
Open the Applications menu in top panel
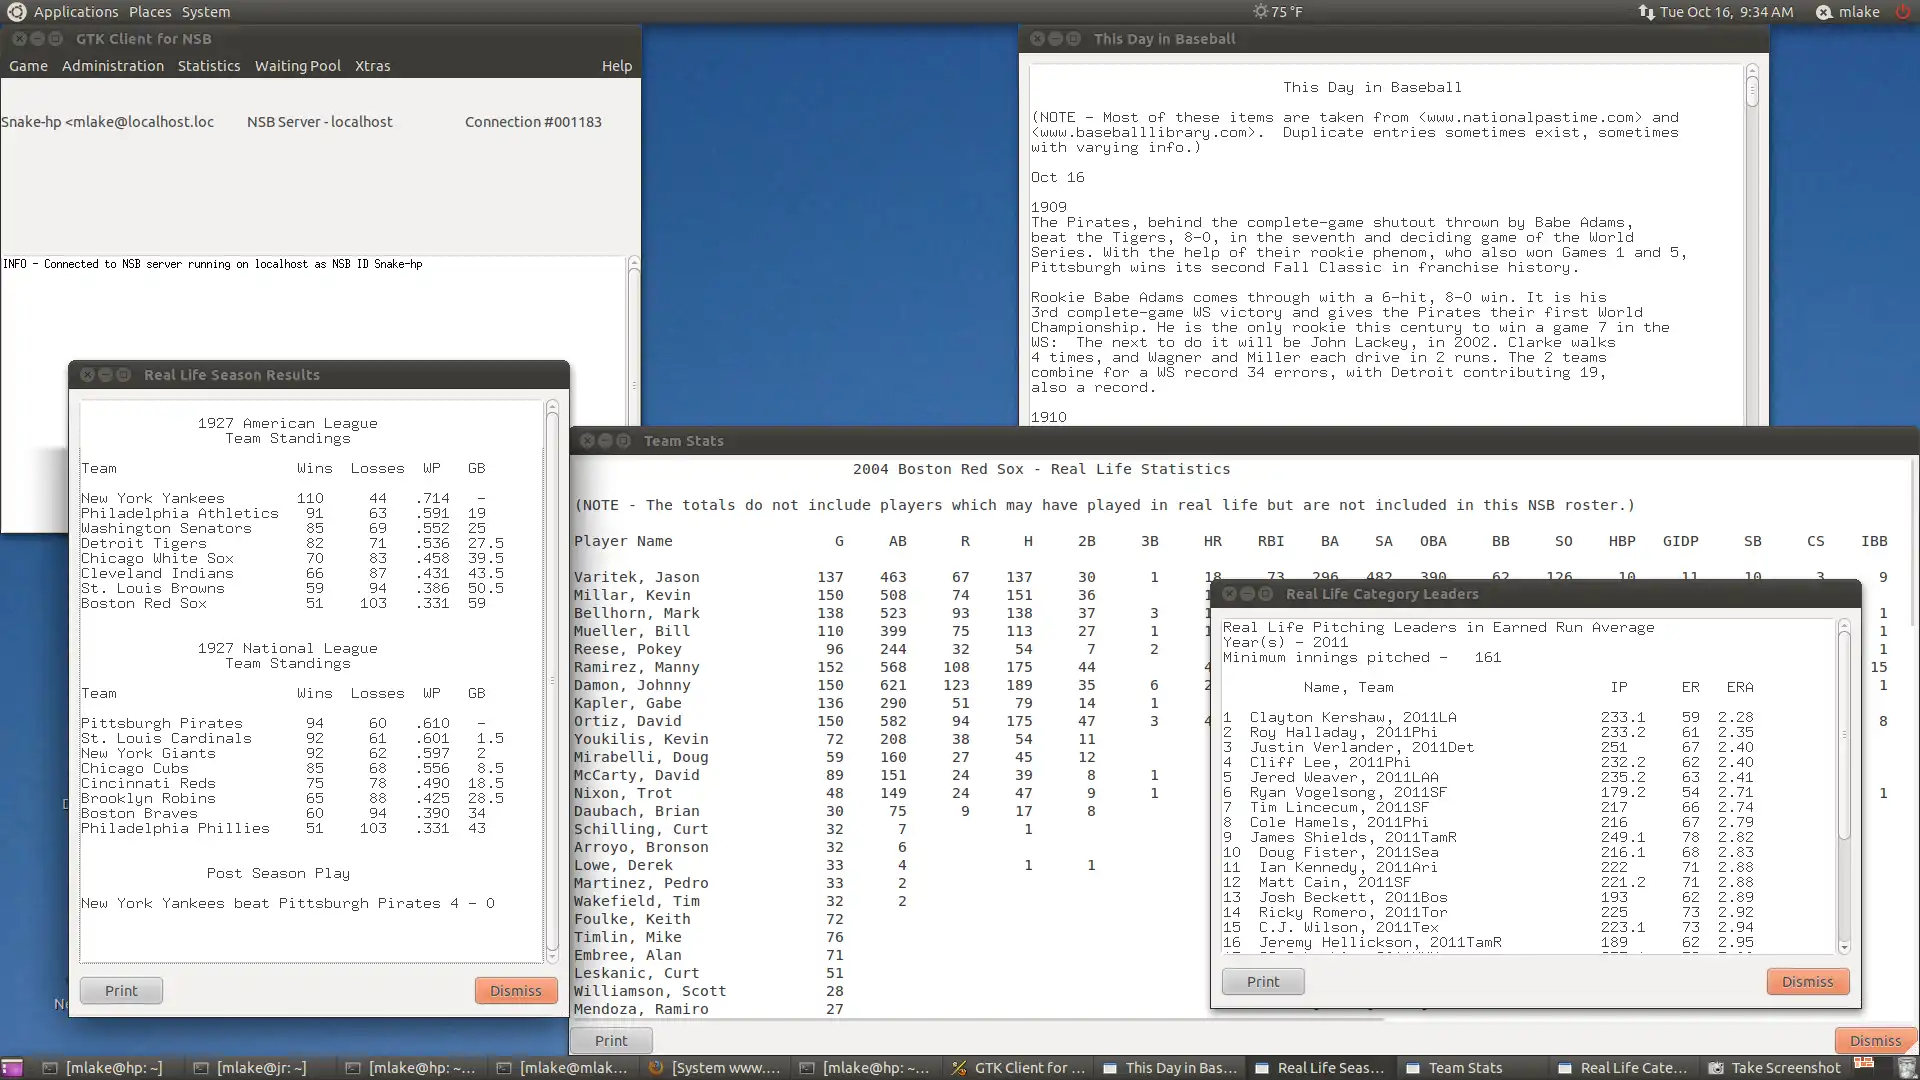tap(76, 12)
